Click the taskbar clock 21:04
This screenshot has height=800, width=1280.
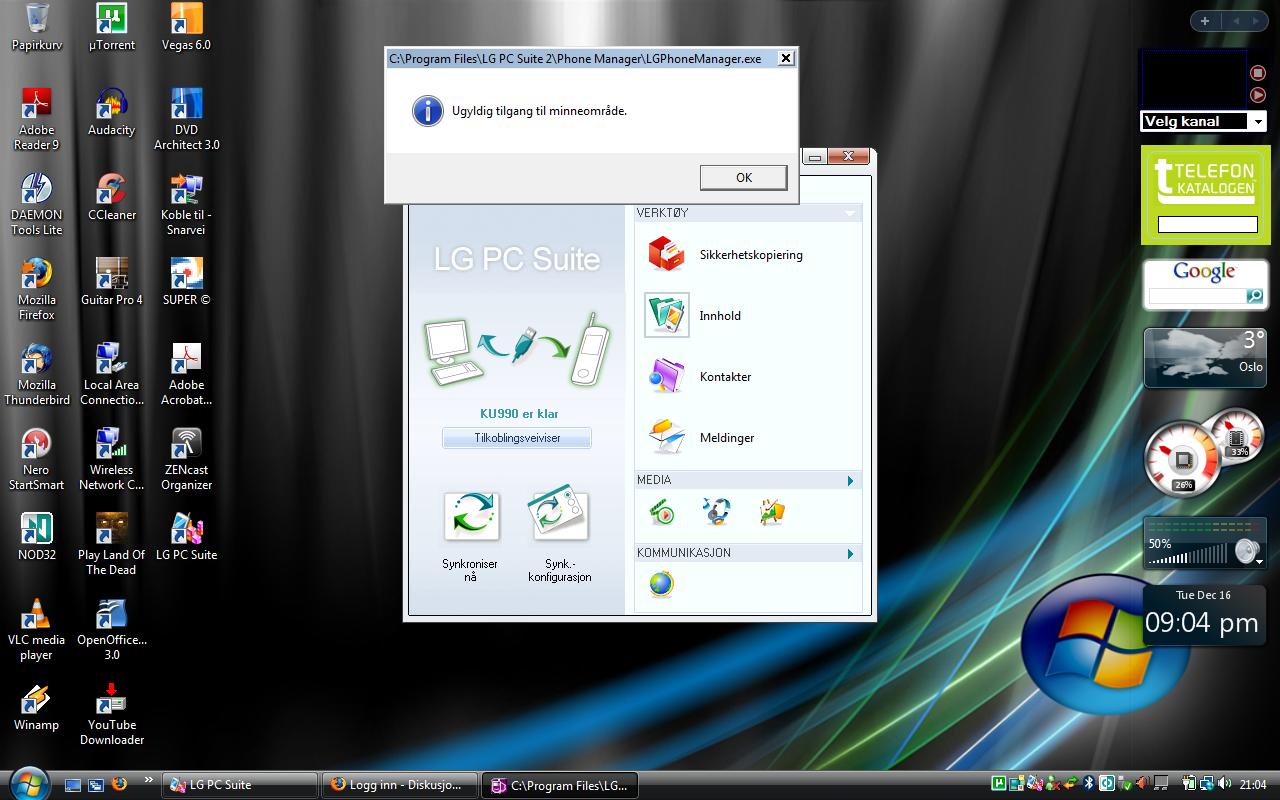tap(1253, 785)
